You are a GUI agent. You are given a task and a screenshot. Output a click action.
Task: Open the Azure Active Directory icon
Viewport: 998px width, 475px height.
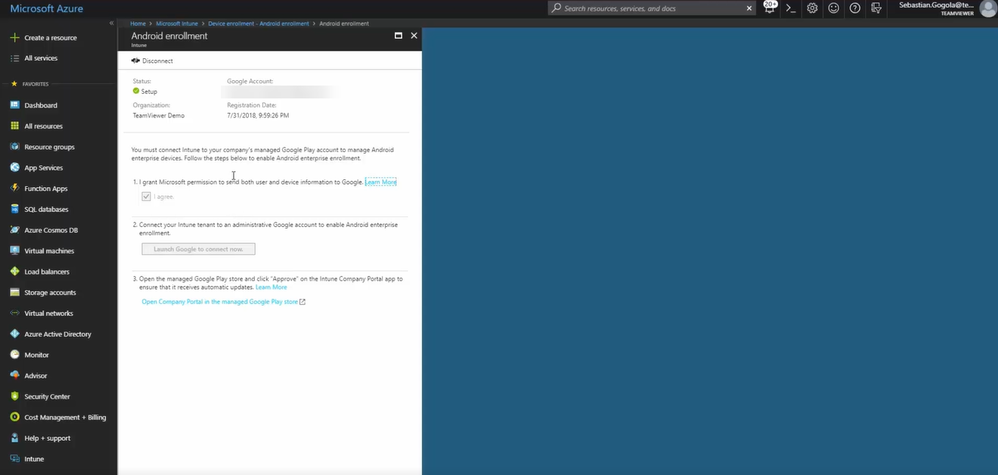[x=15, y=334]
